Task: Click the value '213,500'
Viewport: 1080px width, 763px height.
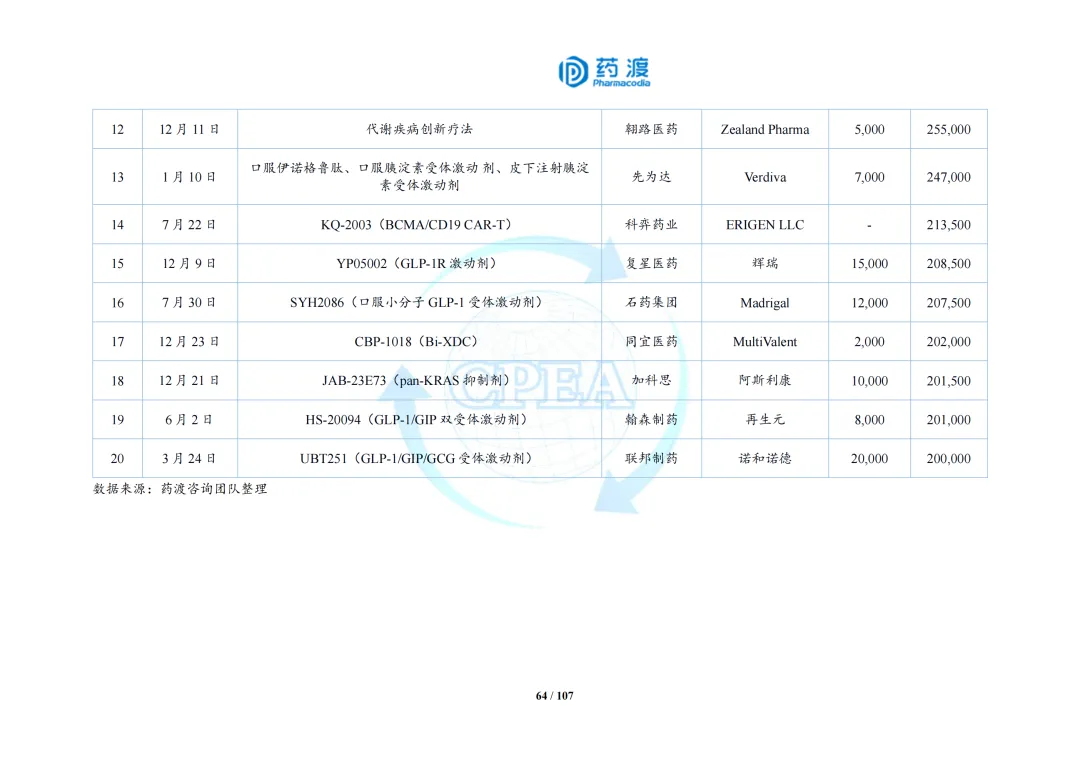Action: [x=948, y=224]
